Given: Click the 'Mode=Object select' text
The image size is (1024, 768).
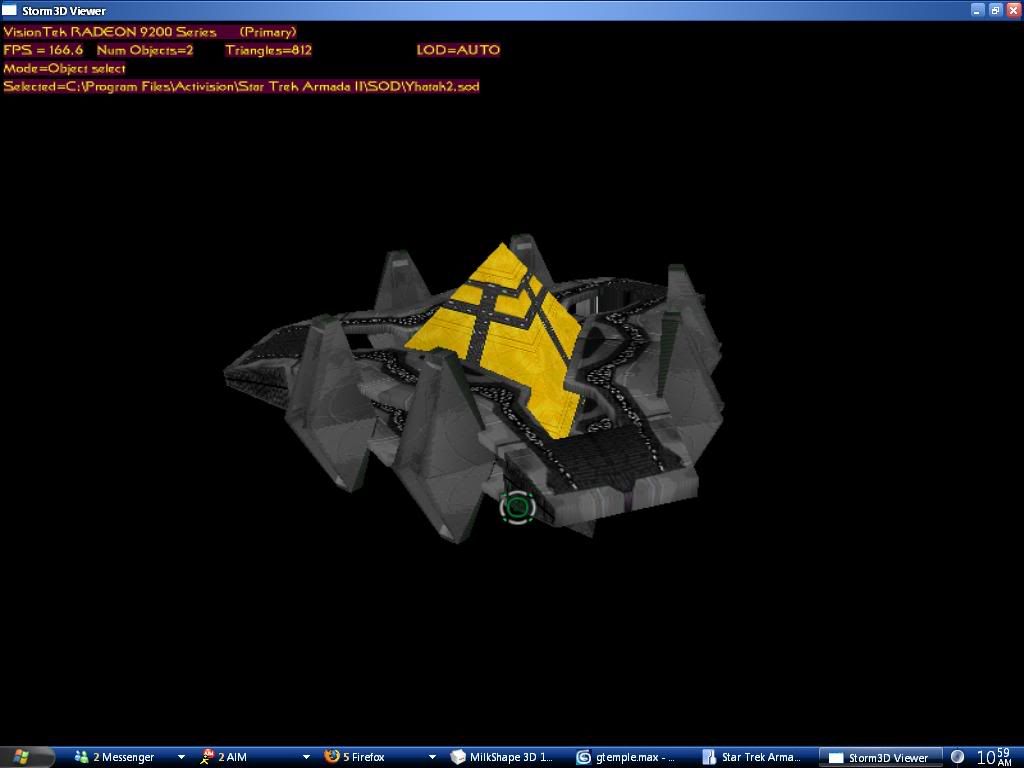Looking at the screenshot, I should (64, 68).
